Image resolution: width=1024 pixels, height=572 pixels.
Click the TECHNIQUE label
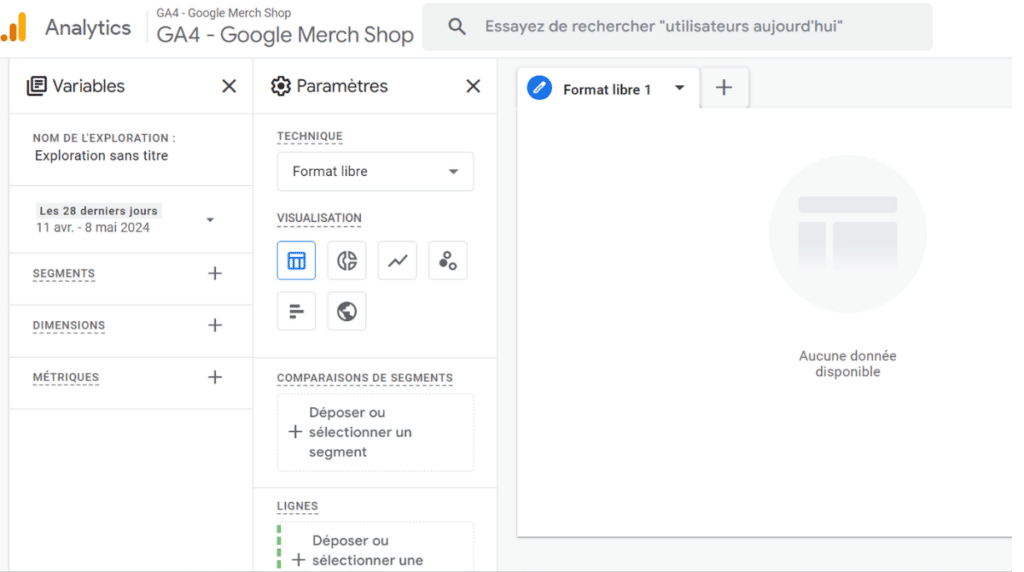310,136
